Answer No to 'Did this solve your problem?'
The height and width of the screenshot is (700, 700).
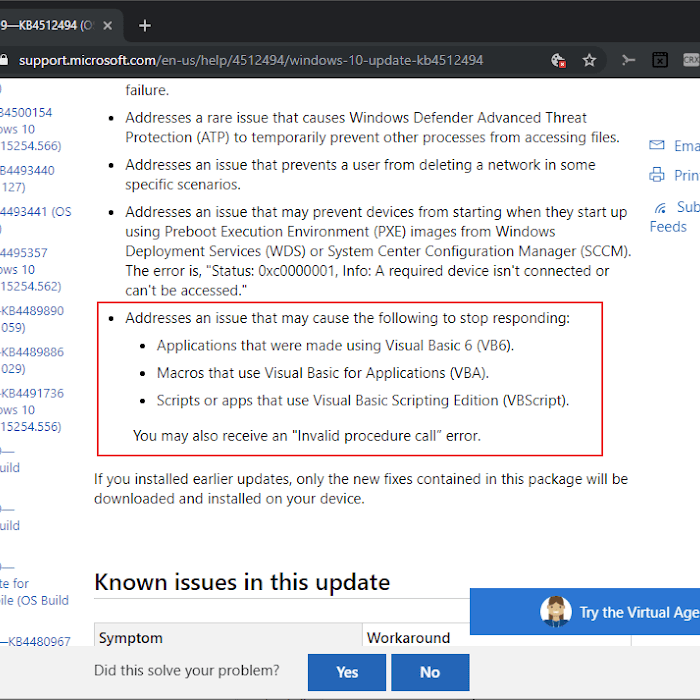[x=430, y=672]
